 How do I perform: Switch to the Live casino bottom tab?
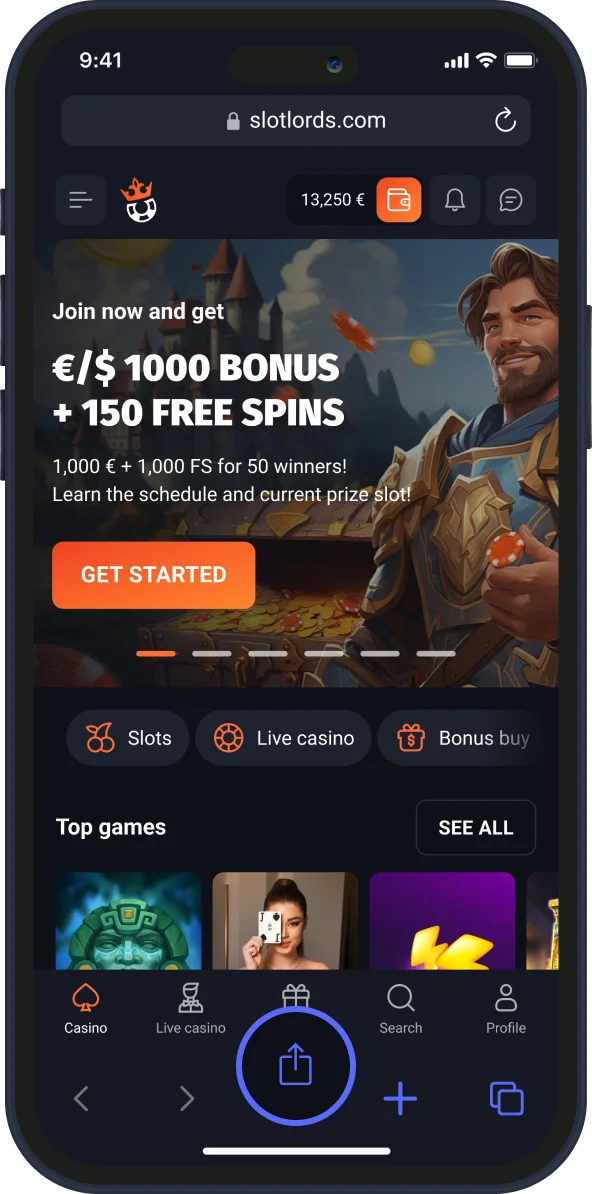190,1009
